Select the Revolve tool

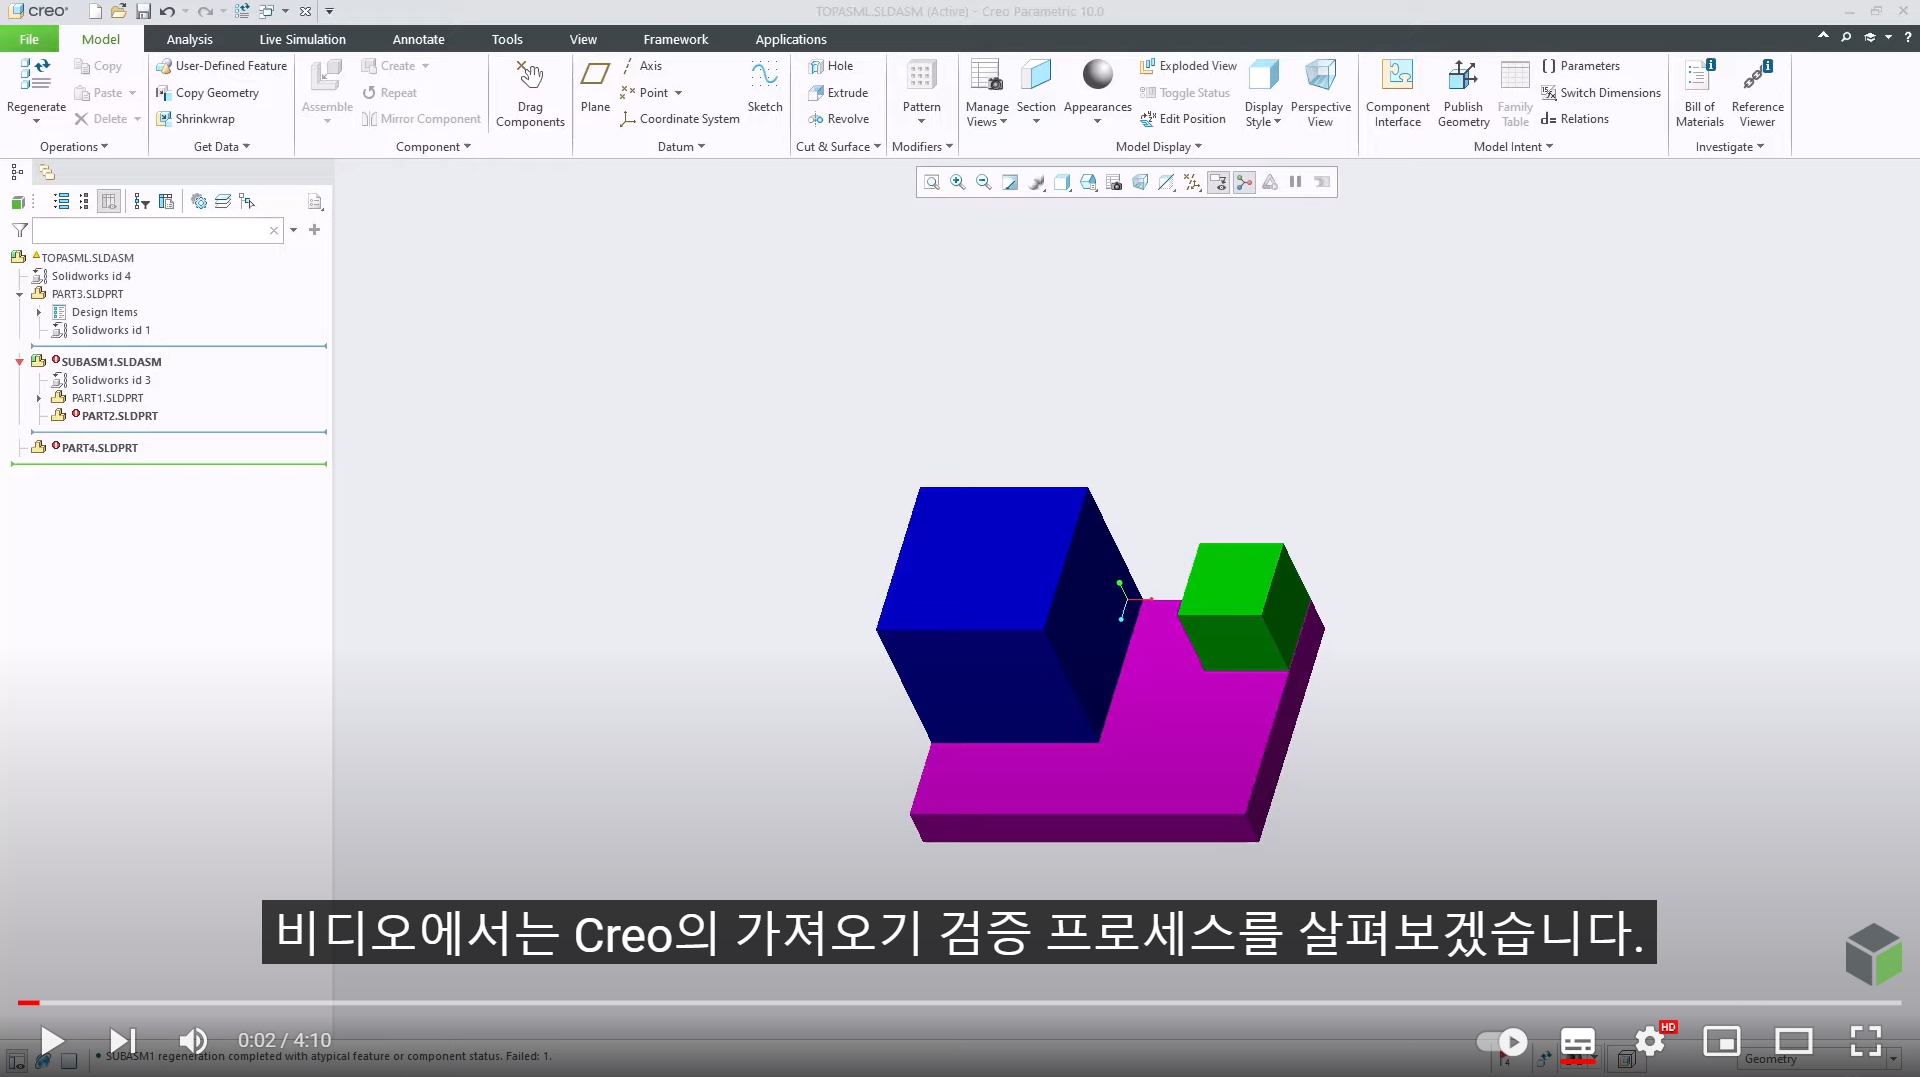pos(838,119)
